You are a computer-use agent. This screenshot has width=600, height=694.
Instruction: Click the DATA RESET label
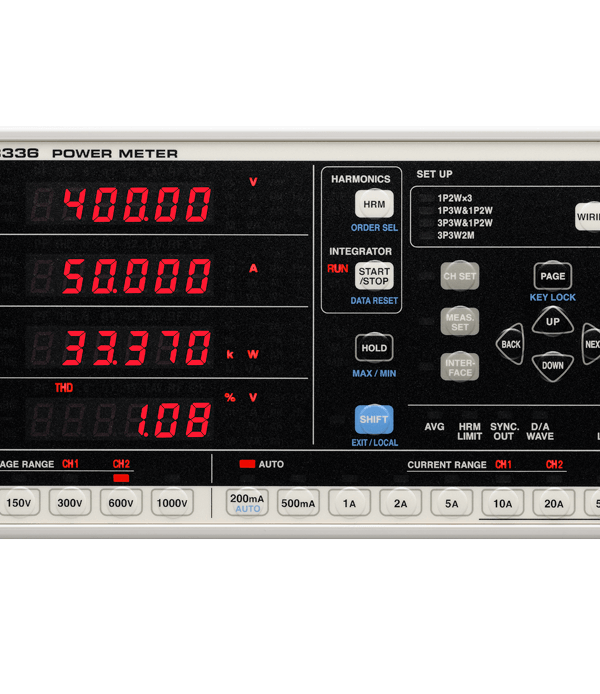click(x=374, y=301)
